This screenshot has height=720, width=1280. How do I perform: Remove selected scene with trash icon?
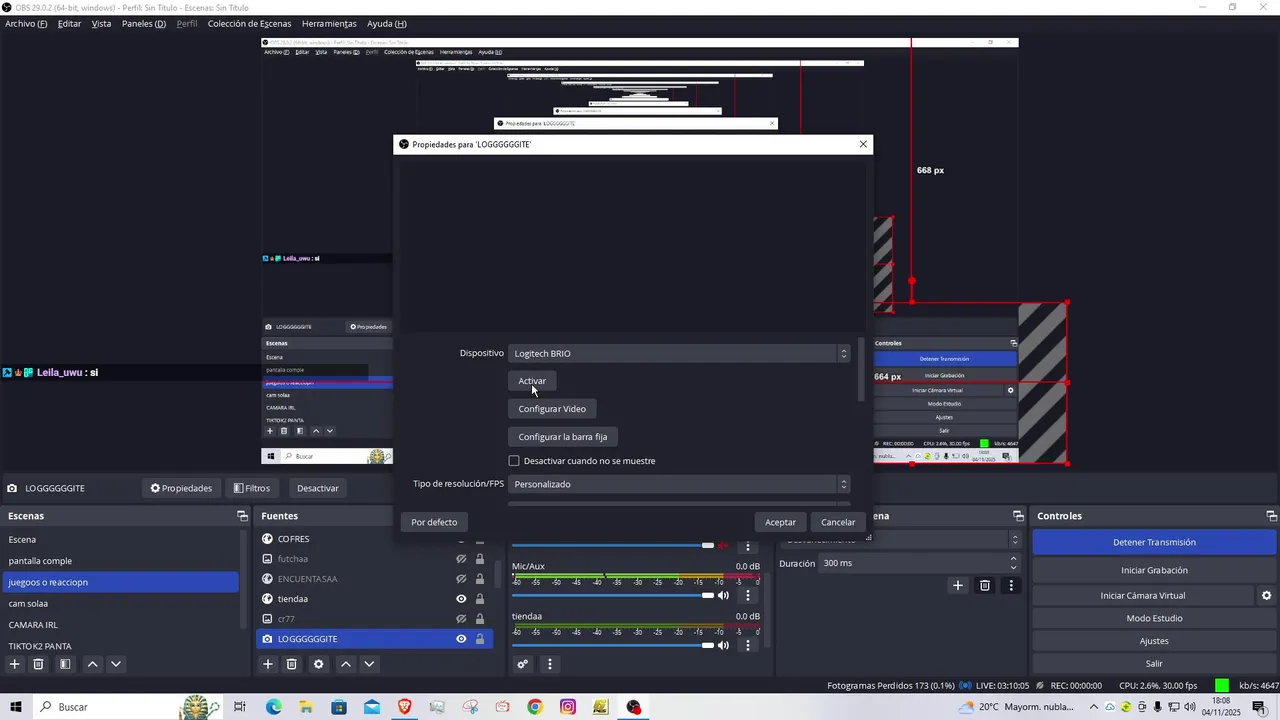(38, 664)
